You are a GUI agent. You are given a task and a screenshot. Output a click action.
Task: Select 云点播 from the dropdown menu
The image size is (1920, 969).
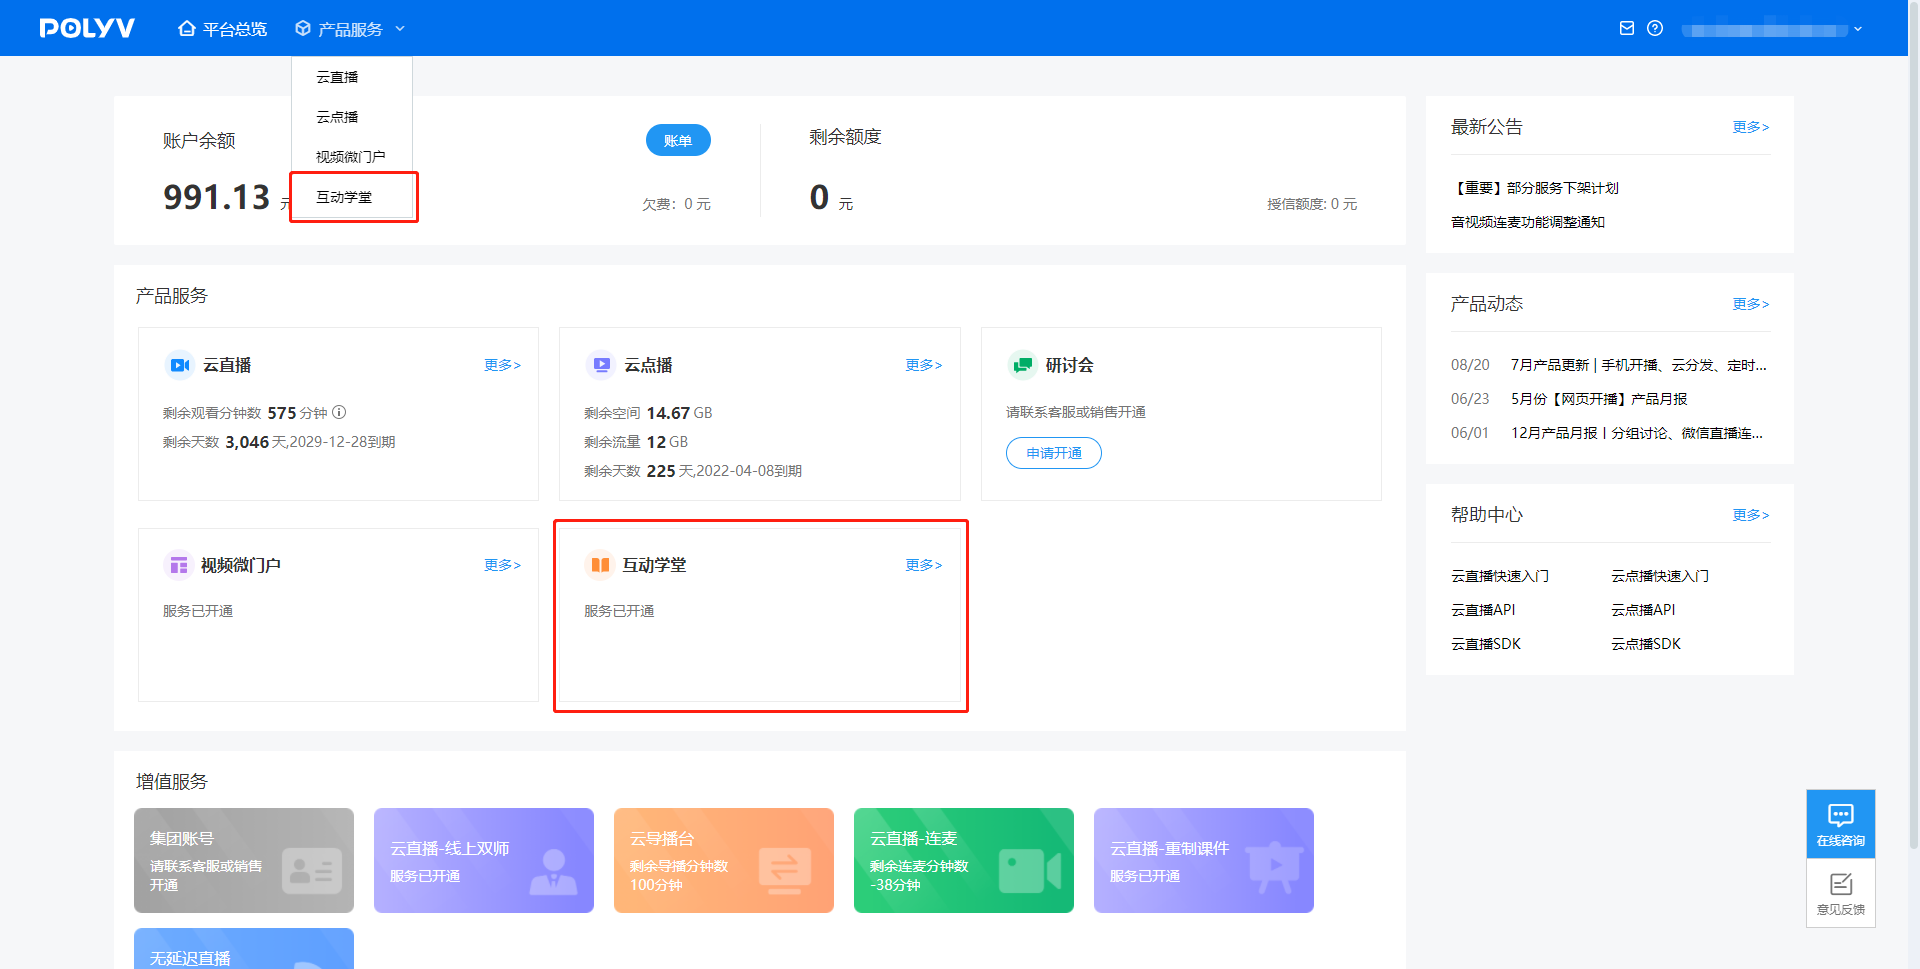[352, 117]
